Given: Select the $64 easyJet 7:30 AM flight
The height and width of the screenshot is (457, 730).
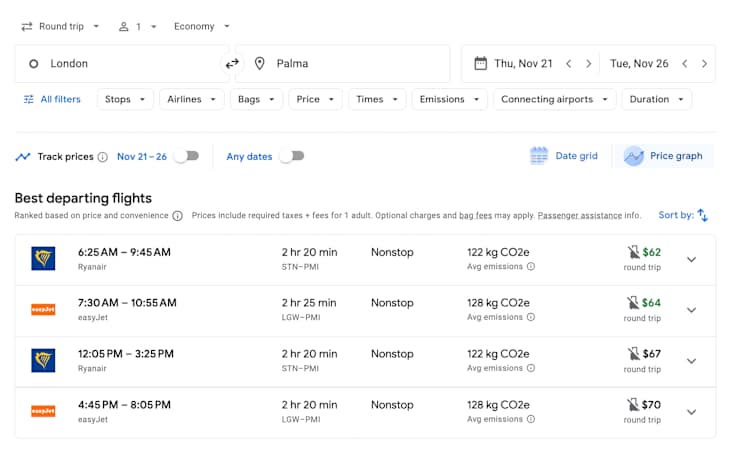Looking at the screenshot, I should pyautogui.click(x=350, y=310).
